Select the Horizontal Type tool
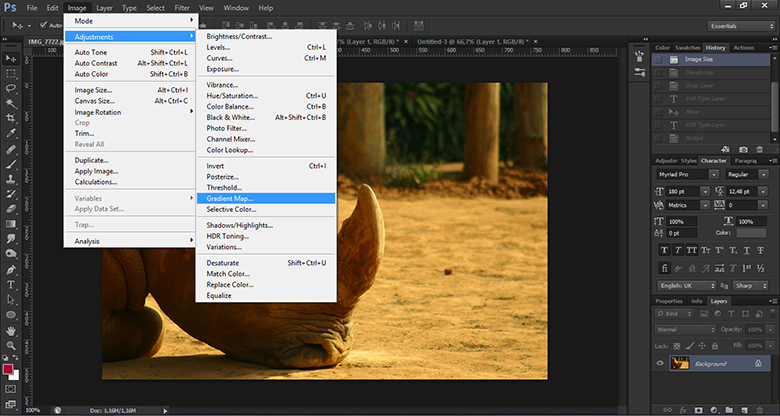Image resolution: width=780 pixels, height=416 pixels. pos(10,284)
